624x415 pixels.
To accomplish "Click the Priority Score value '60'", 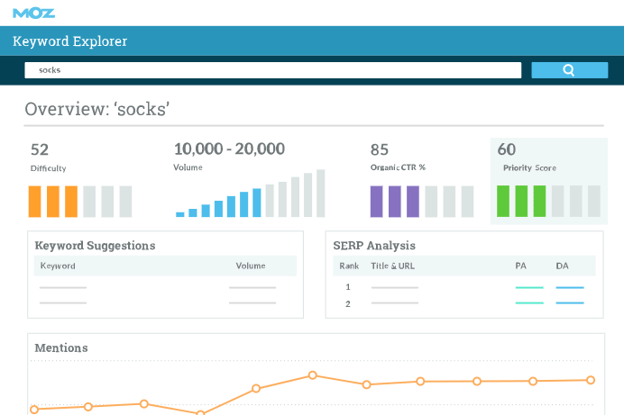I will pos(507,150).
